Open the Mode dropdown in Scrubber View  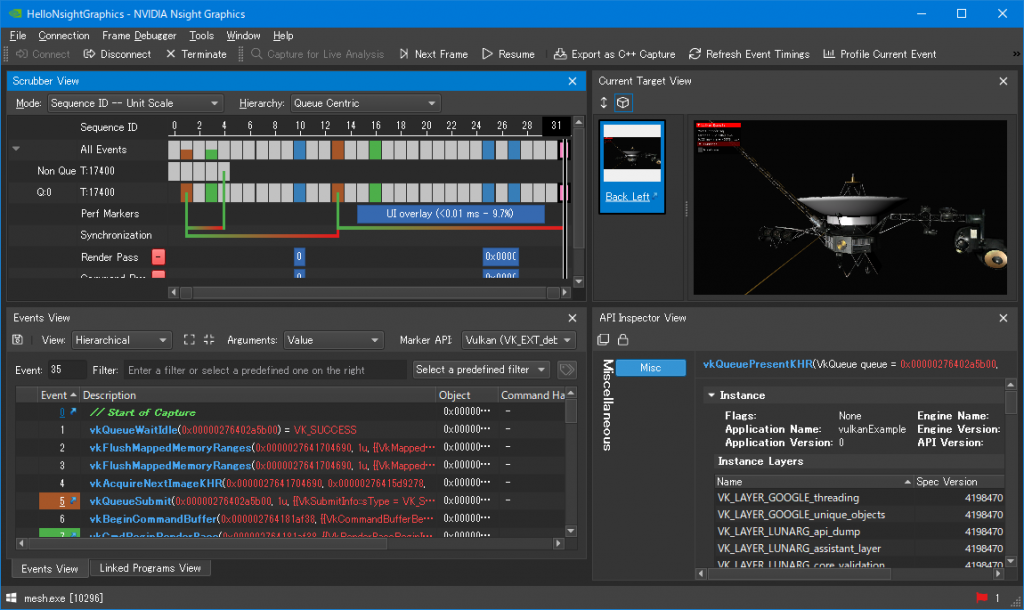(x=135, y=103)
